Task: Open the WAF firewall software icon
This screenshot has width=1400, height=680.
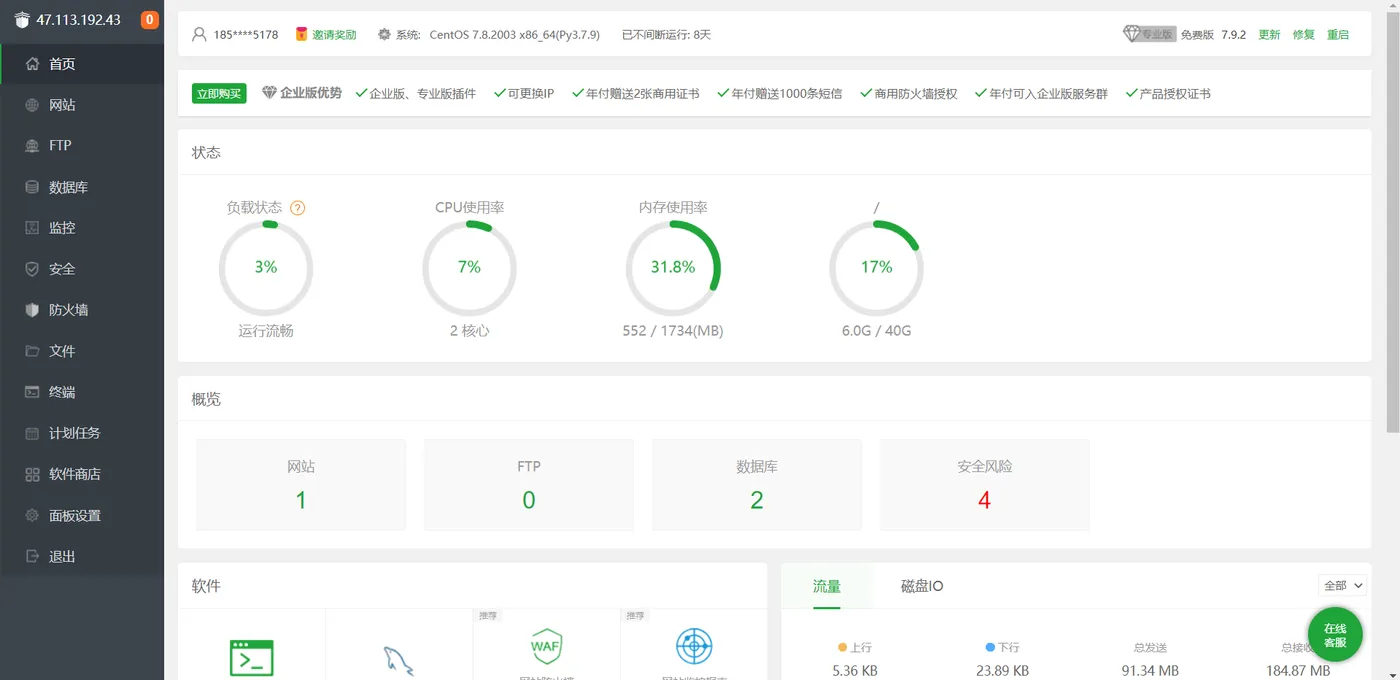Action: (x=546, y=646)
